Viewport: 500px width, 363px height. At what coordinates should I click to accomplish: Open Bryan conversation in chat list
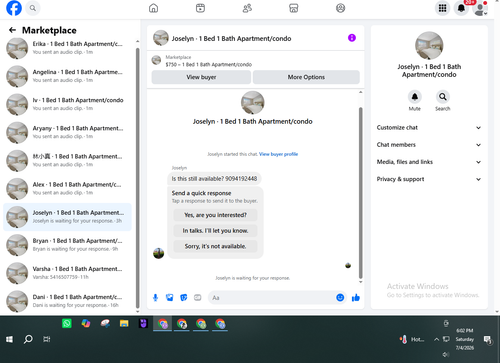68,245
